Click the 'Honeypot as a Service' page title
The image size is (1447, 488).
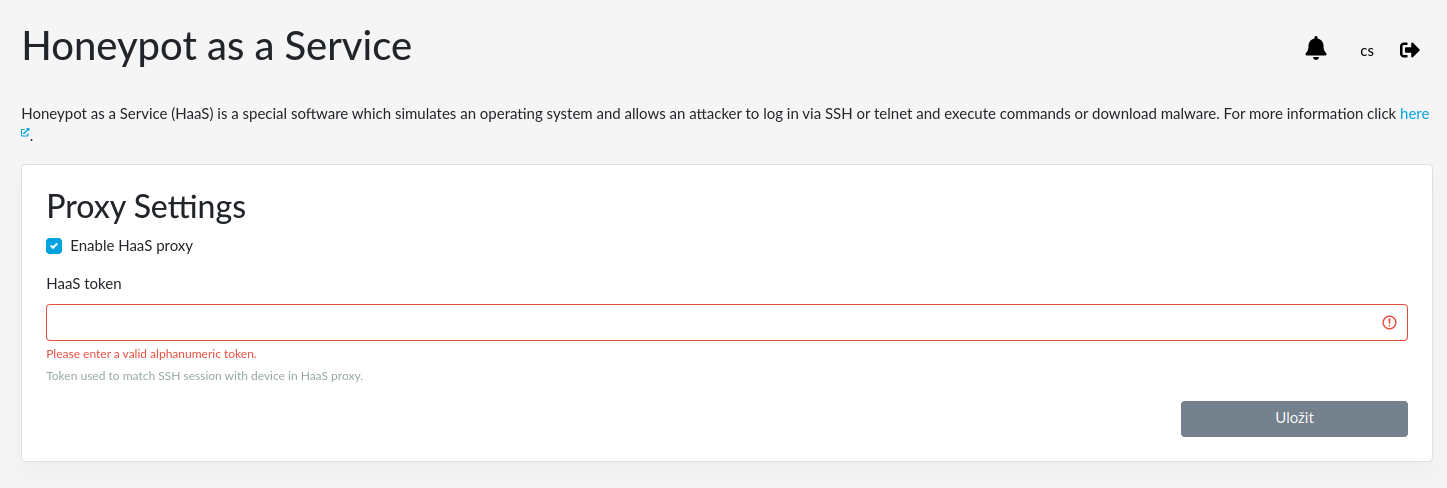[x=217, y=46]
